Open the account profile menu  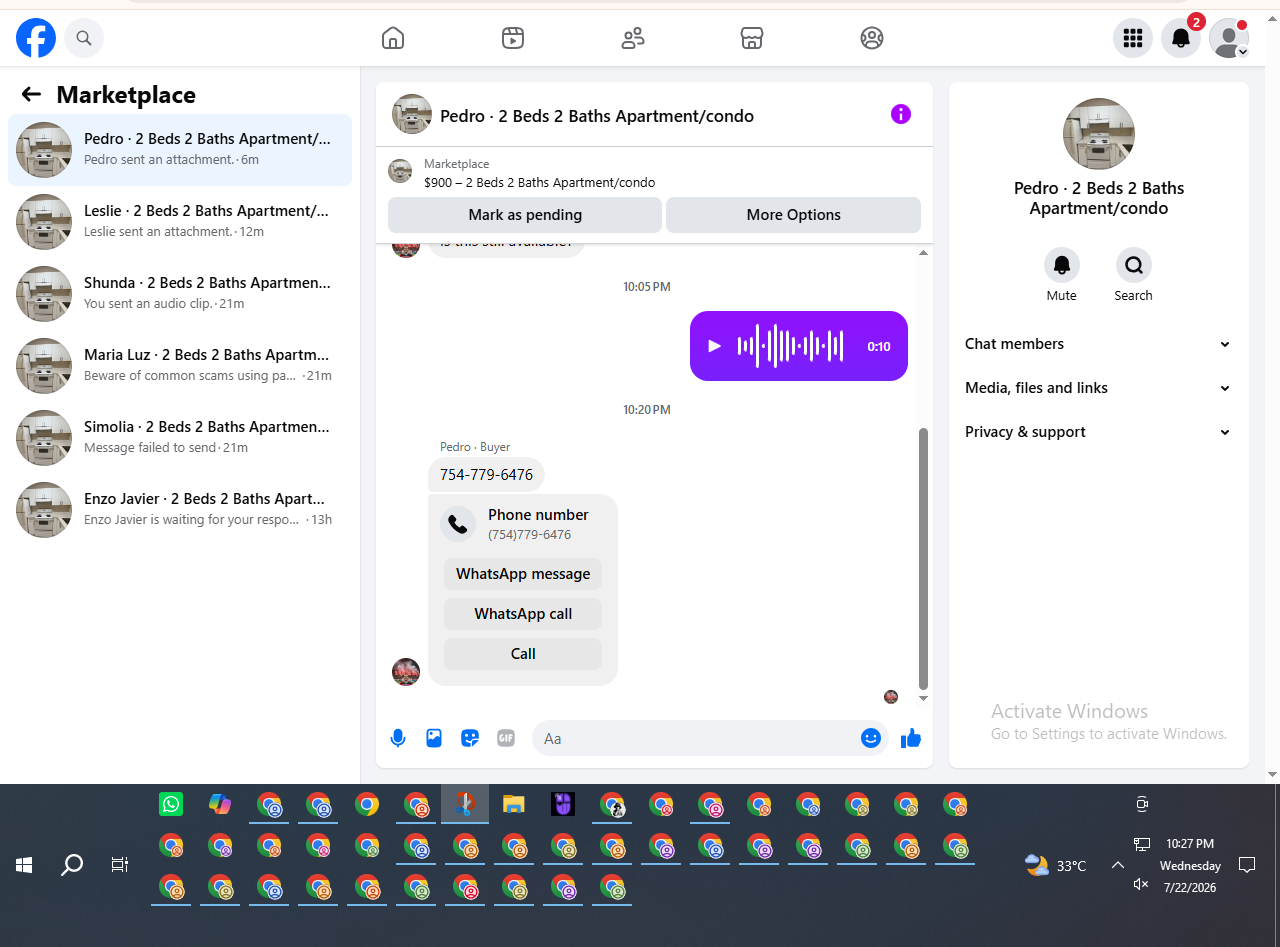pos(1229,38)
